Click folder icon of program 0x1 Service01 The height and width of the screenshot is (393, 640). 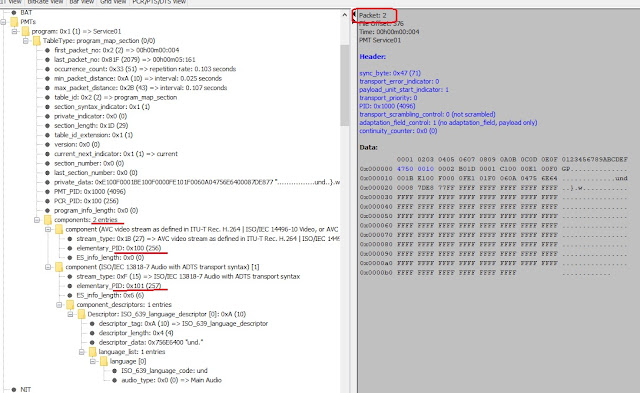click(25, 31)
